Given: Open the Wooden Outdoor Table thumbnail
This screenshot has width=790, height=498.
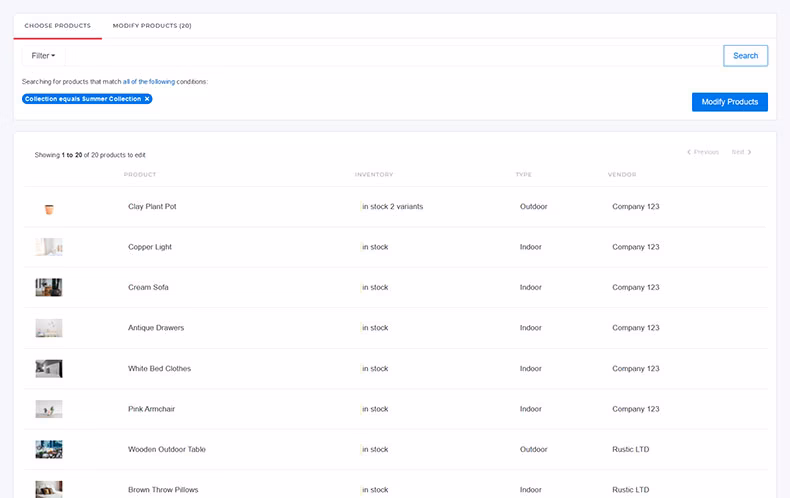Looking at the screenshot, I should click(49, 450).
